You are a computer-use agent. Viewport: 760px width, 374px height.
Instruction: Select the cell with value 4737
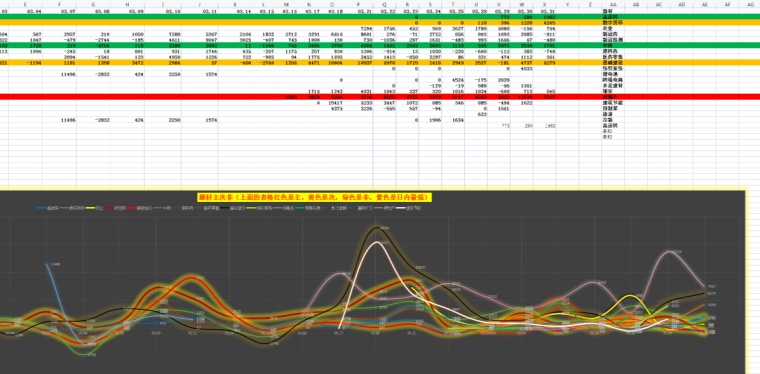527,63
